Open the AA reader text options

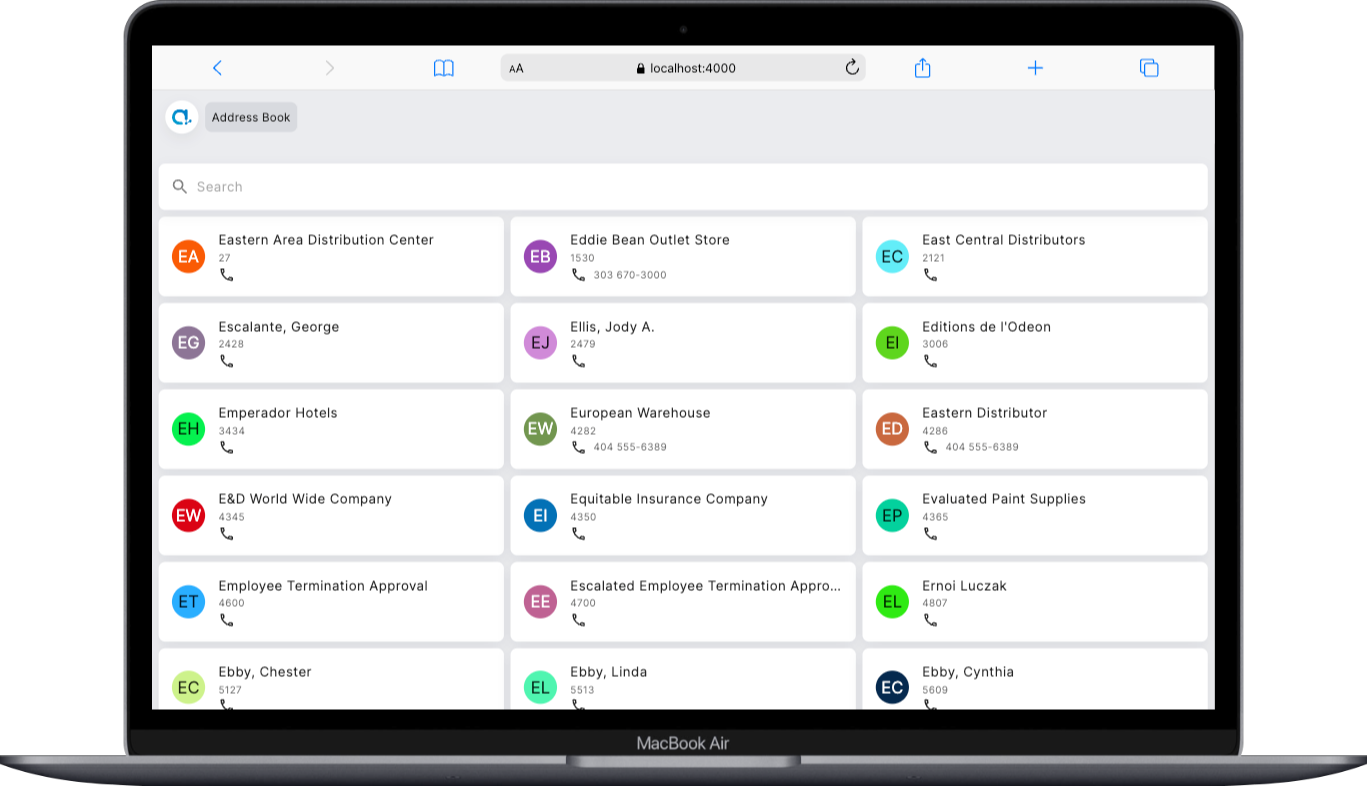point(516,69)
